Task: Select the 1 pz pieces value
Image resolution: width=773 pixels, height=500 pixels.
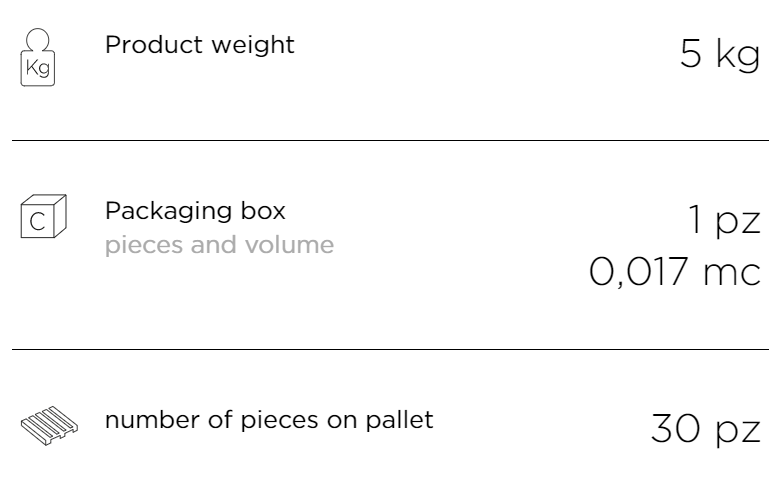Action: (x=724, y=219)
